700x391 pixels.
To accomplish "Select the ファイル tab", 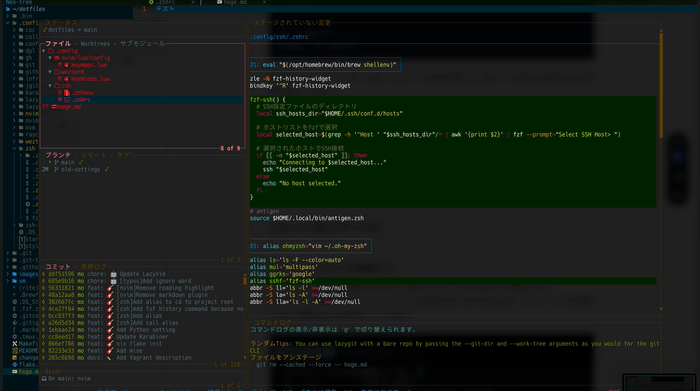I will 58,44.
